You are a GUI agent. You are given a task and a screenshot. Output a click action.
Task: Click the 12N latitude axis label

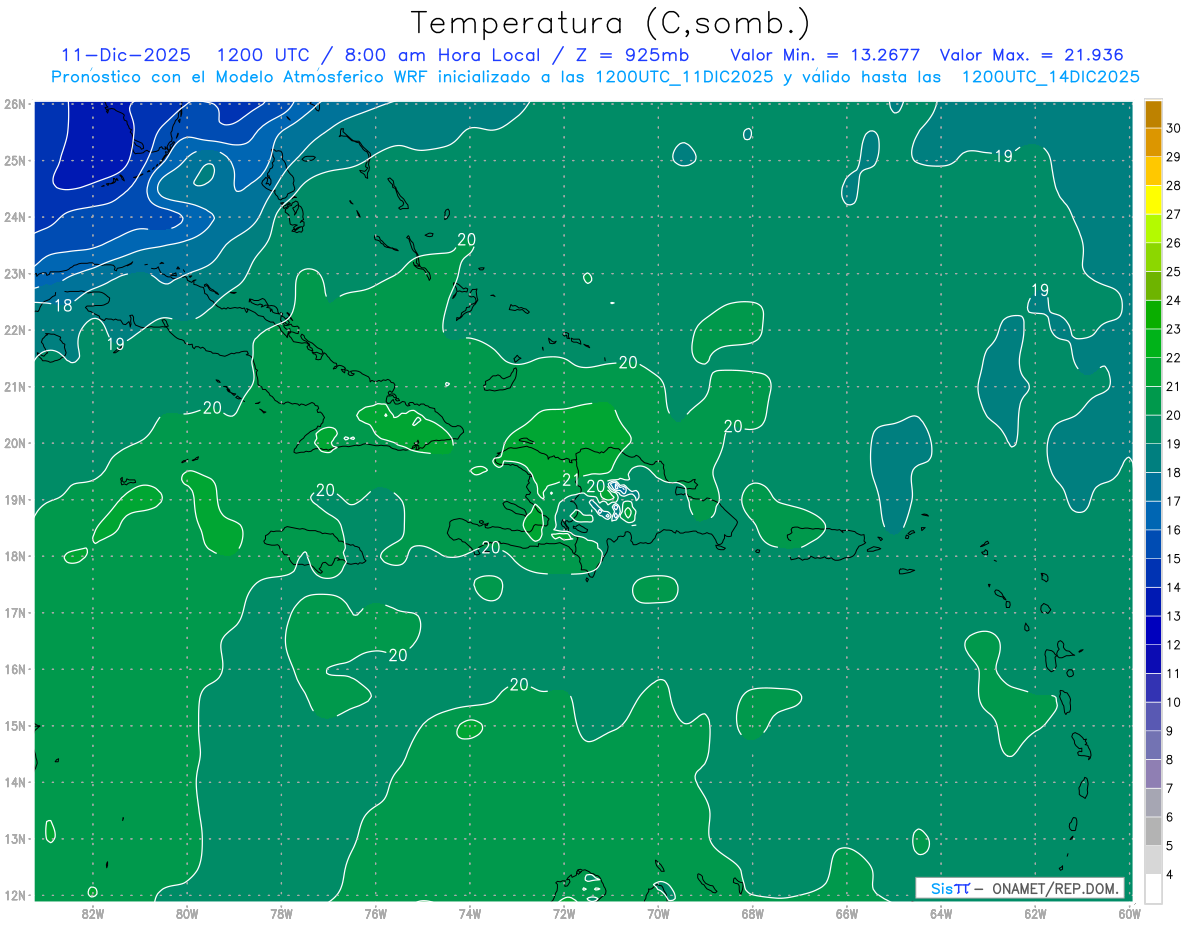(15, 895)
